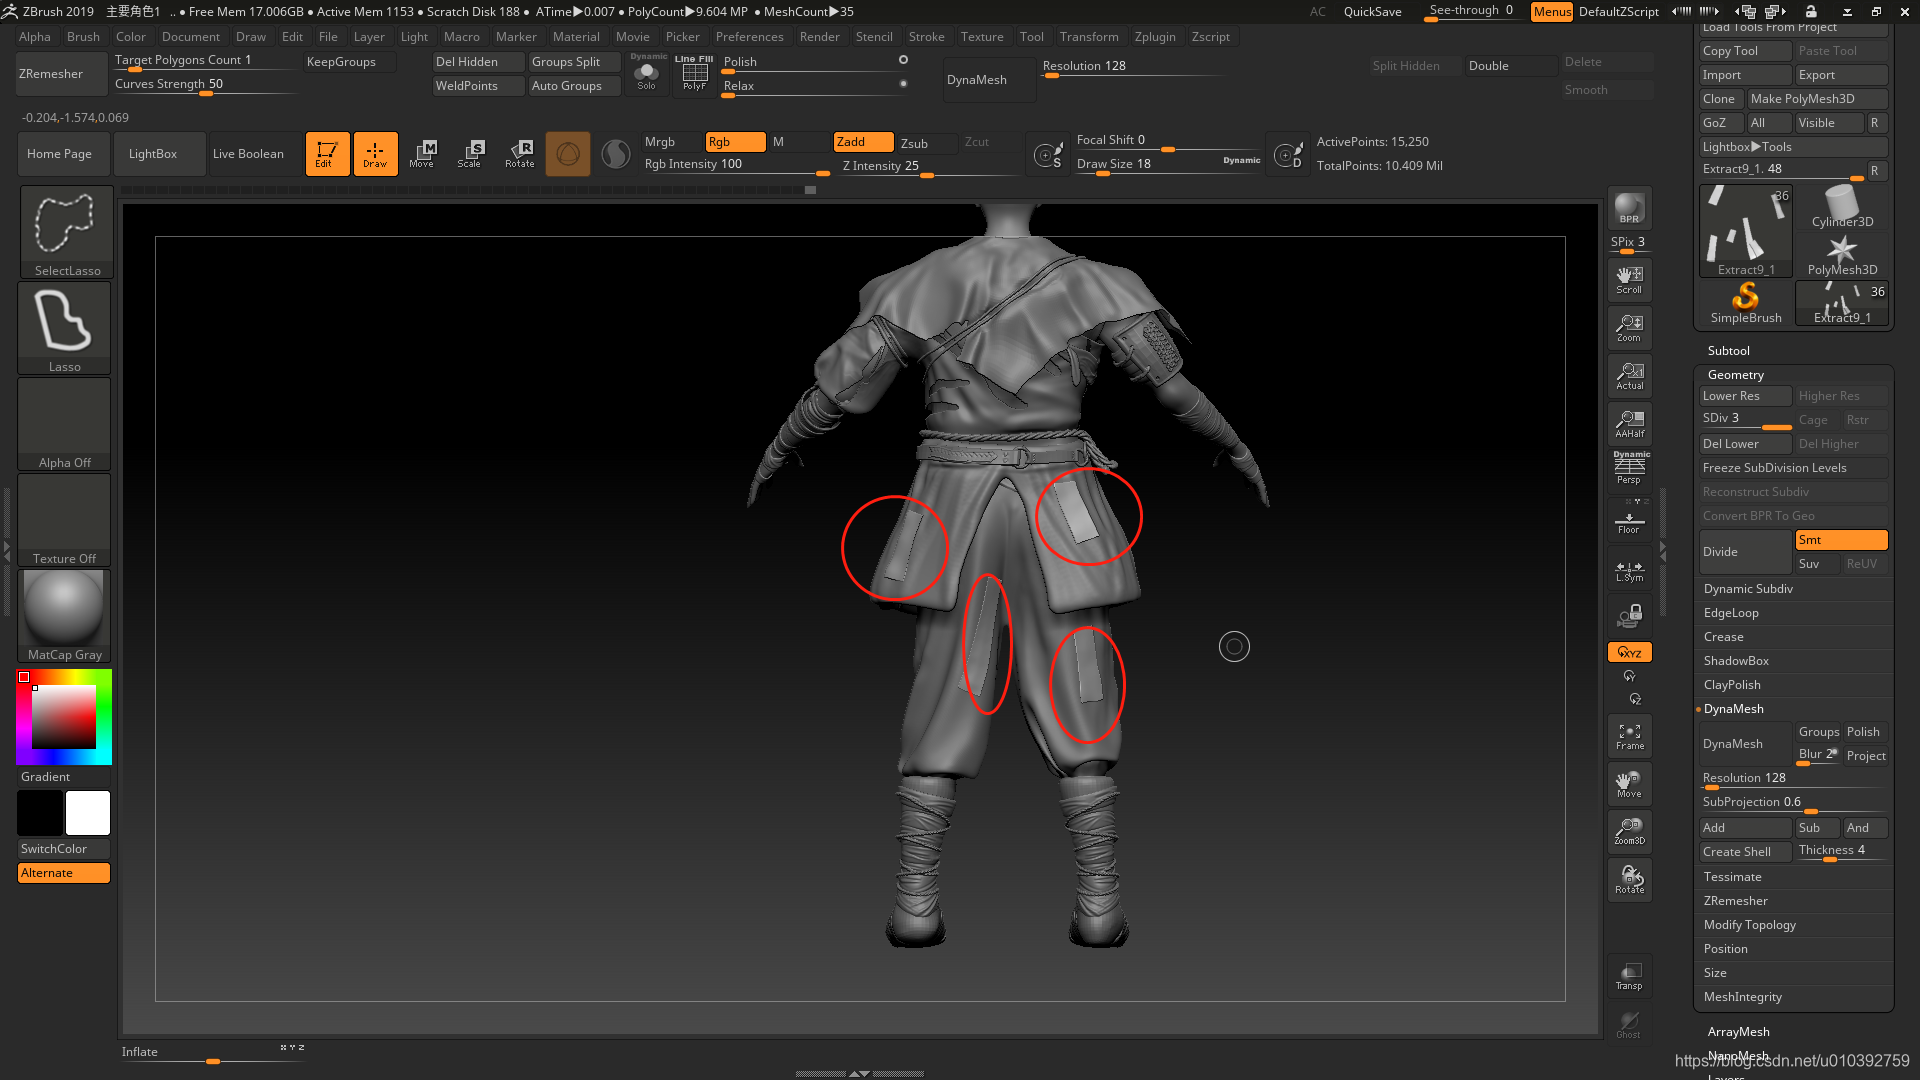
Task: Expand the ZRemesher geometry section
Action: click(1736, 901)
